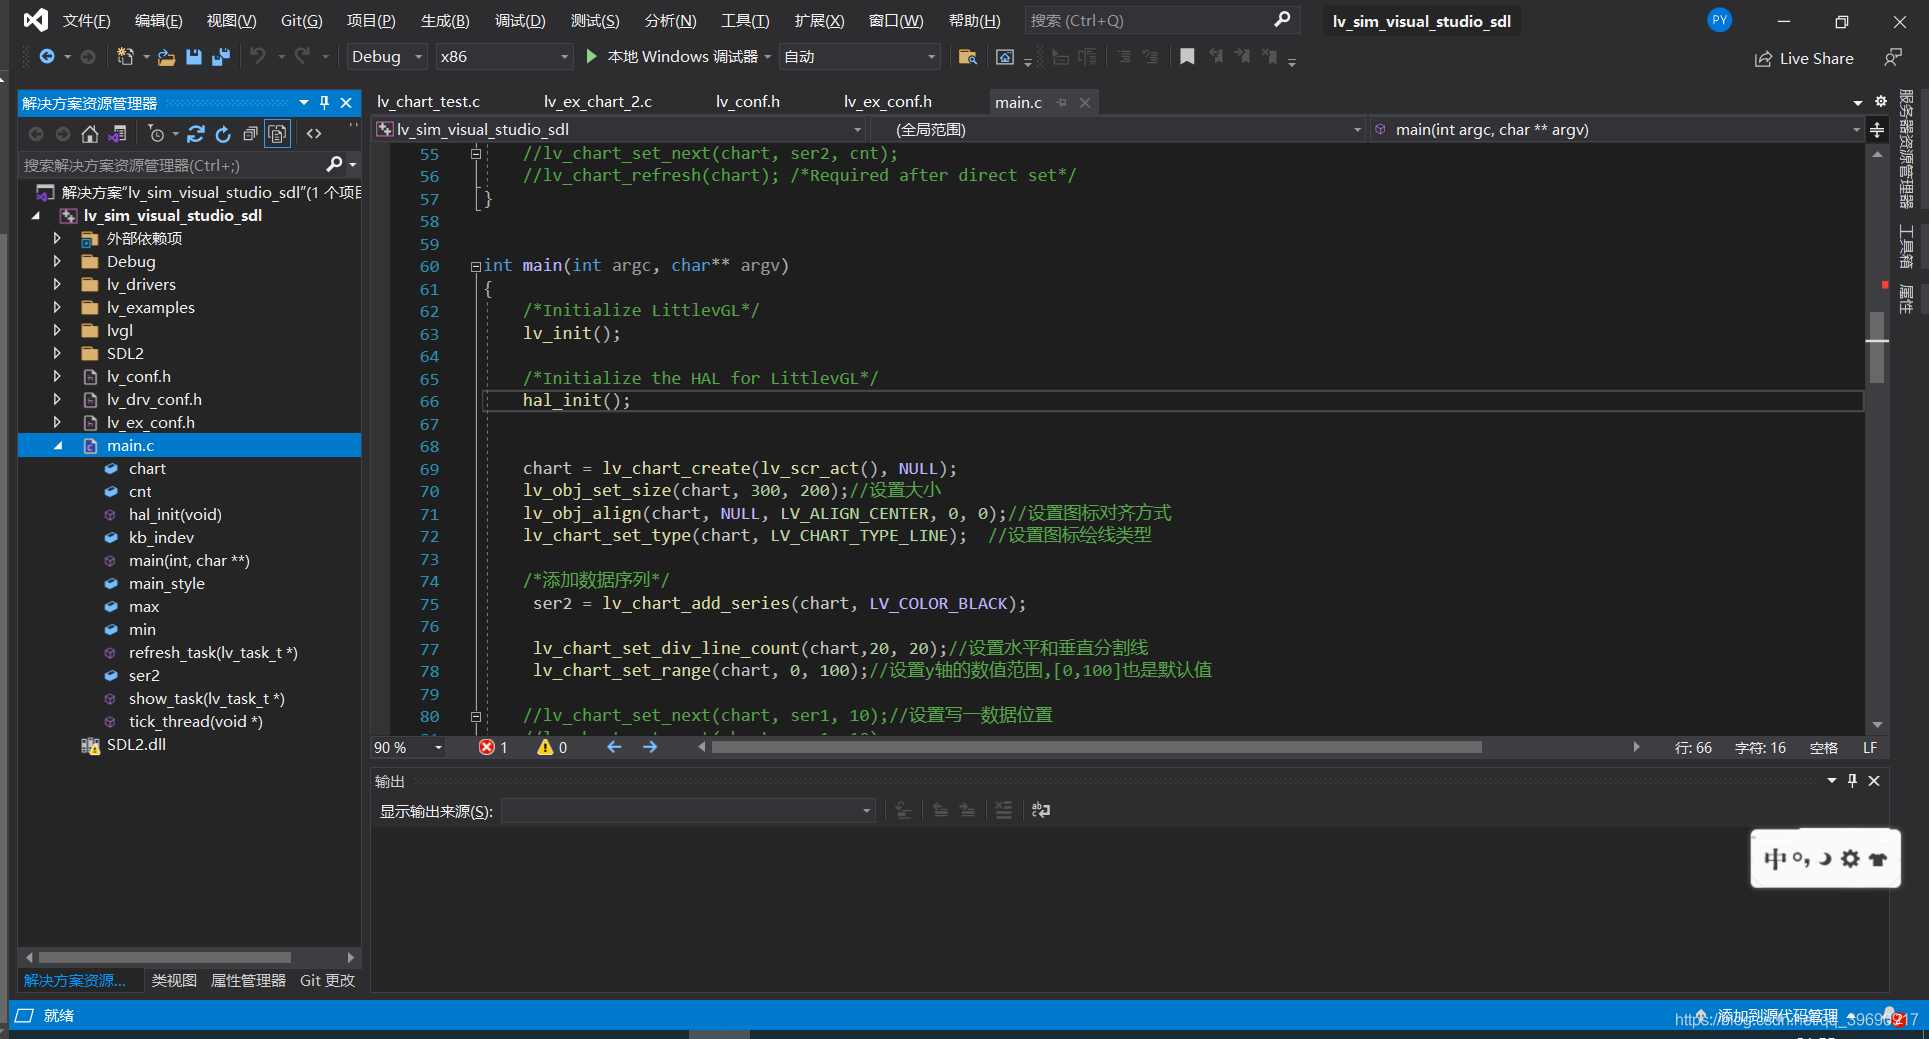
Task: Select hal_init(void) in Solution Explorer
Action: (175, 515)
